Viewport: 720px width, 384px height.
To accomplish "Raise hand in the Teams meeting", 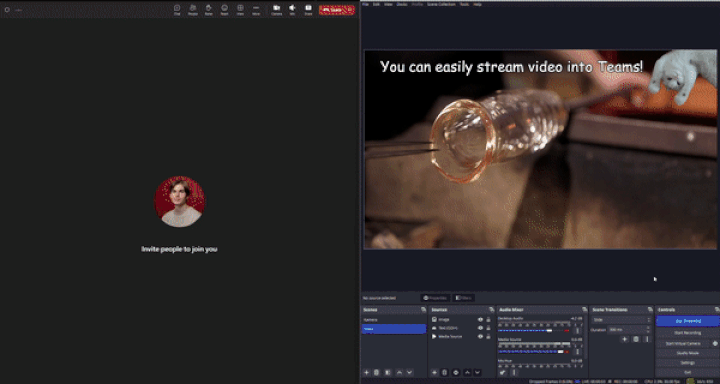I will pos(208,9).
